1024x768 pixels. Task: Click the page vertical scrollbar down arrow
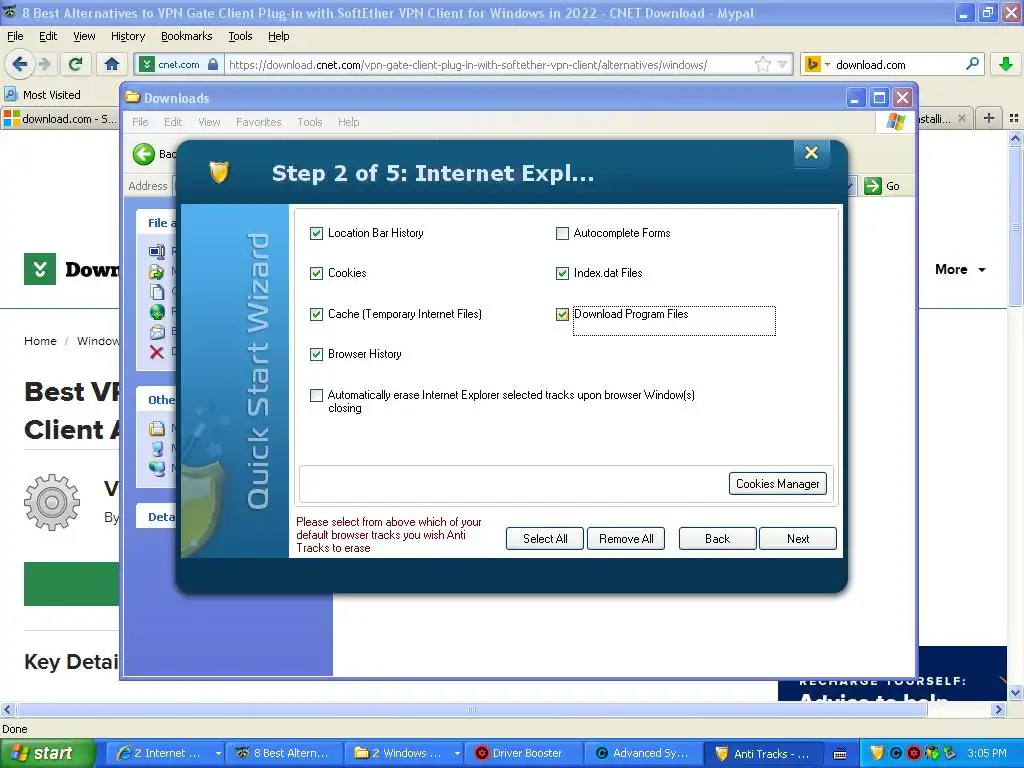pos(1015,693)
